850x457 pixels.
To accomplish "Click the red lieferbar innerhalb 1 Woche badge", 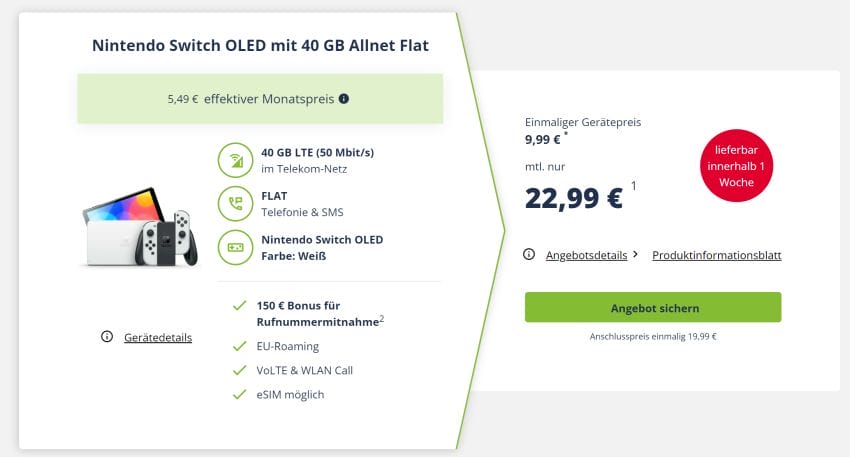I will pyautogui.click(x=736, y=165).
